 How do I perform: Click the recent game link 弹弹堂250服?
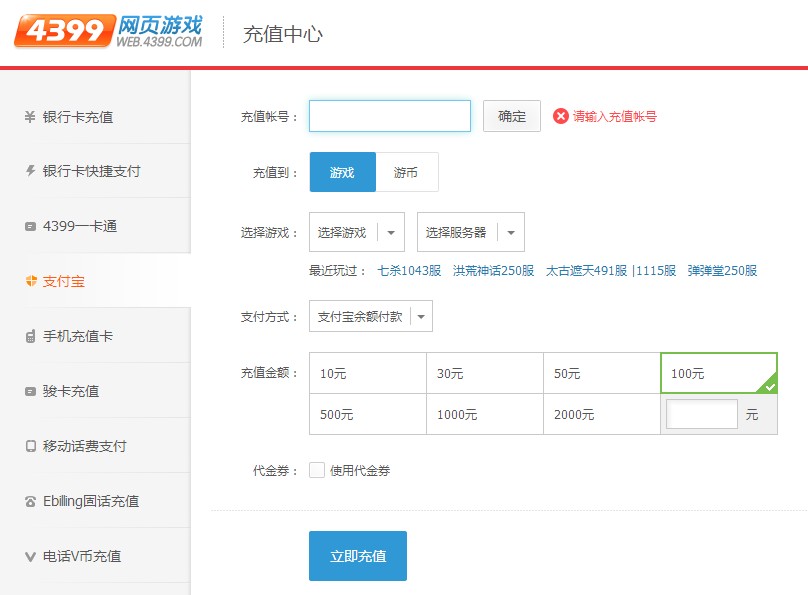pyautogui.click(x=722, y=271)
